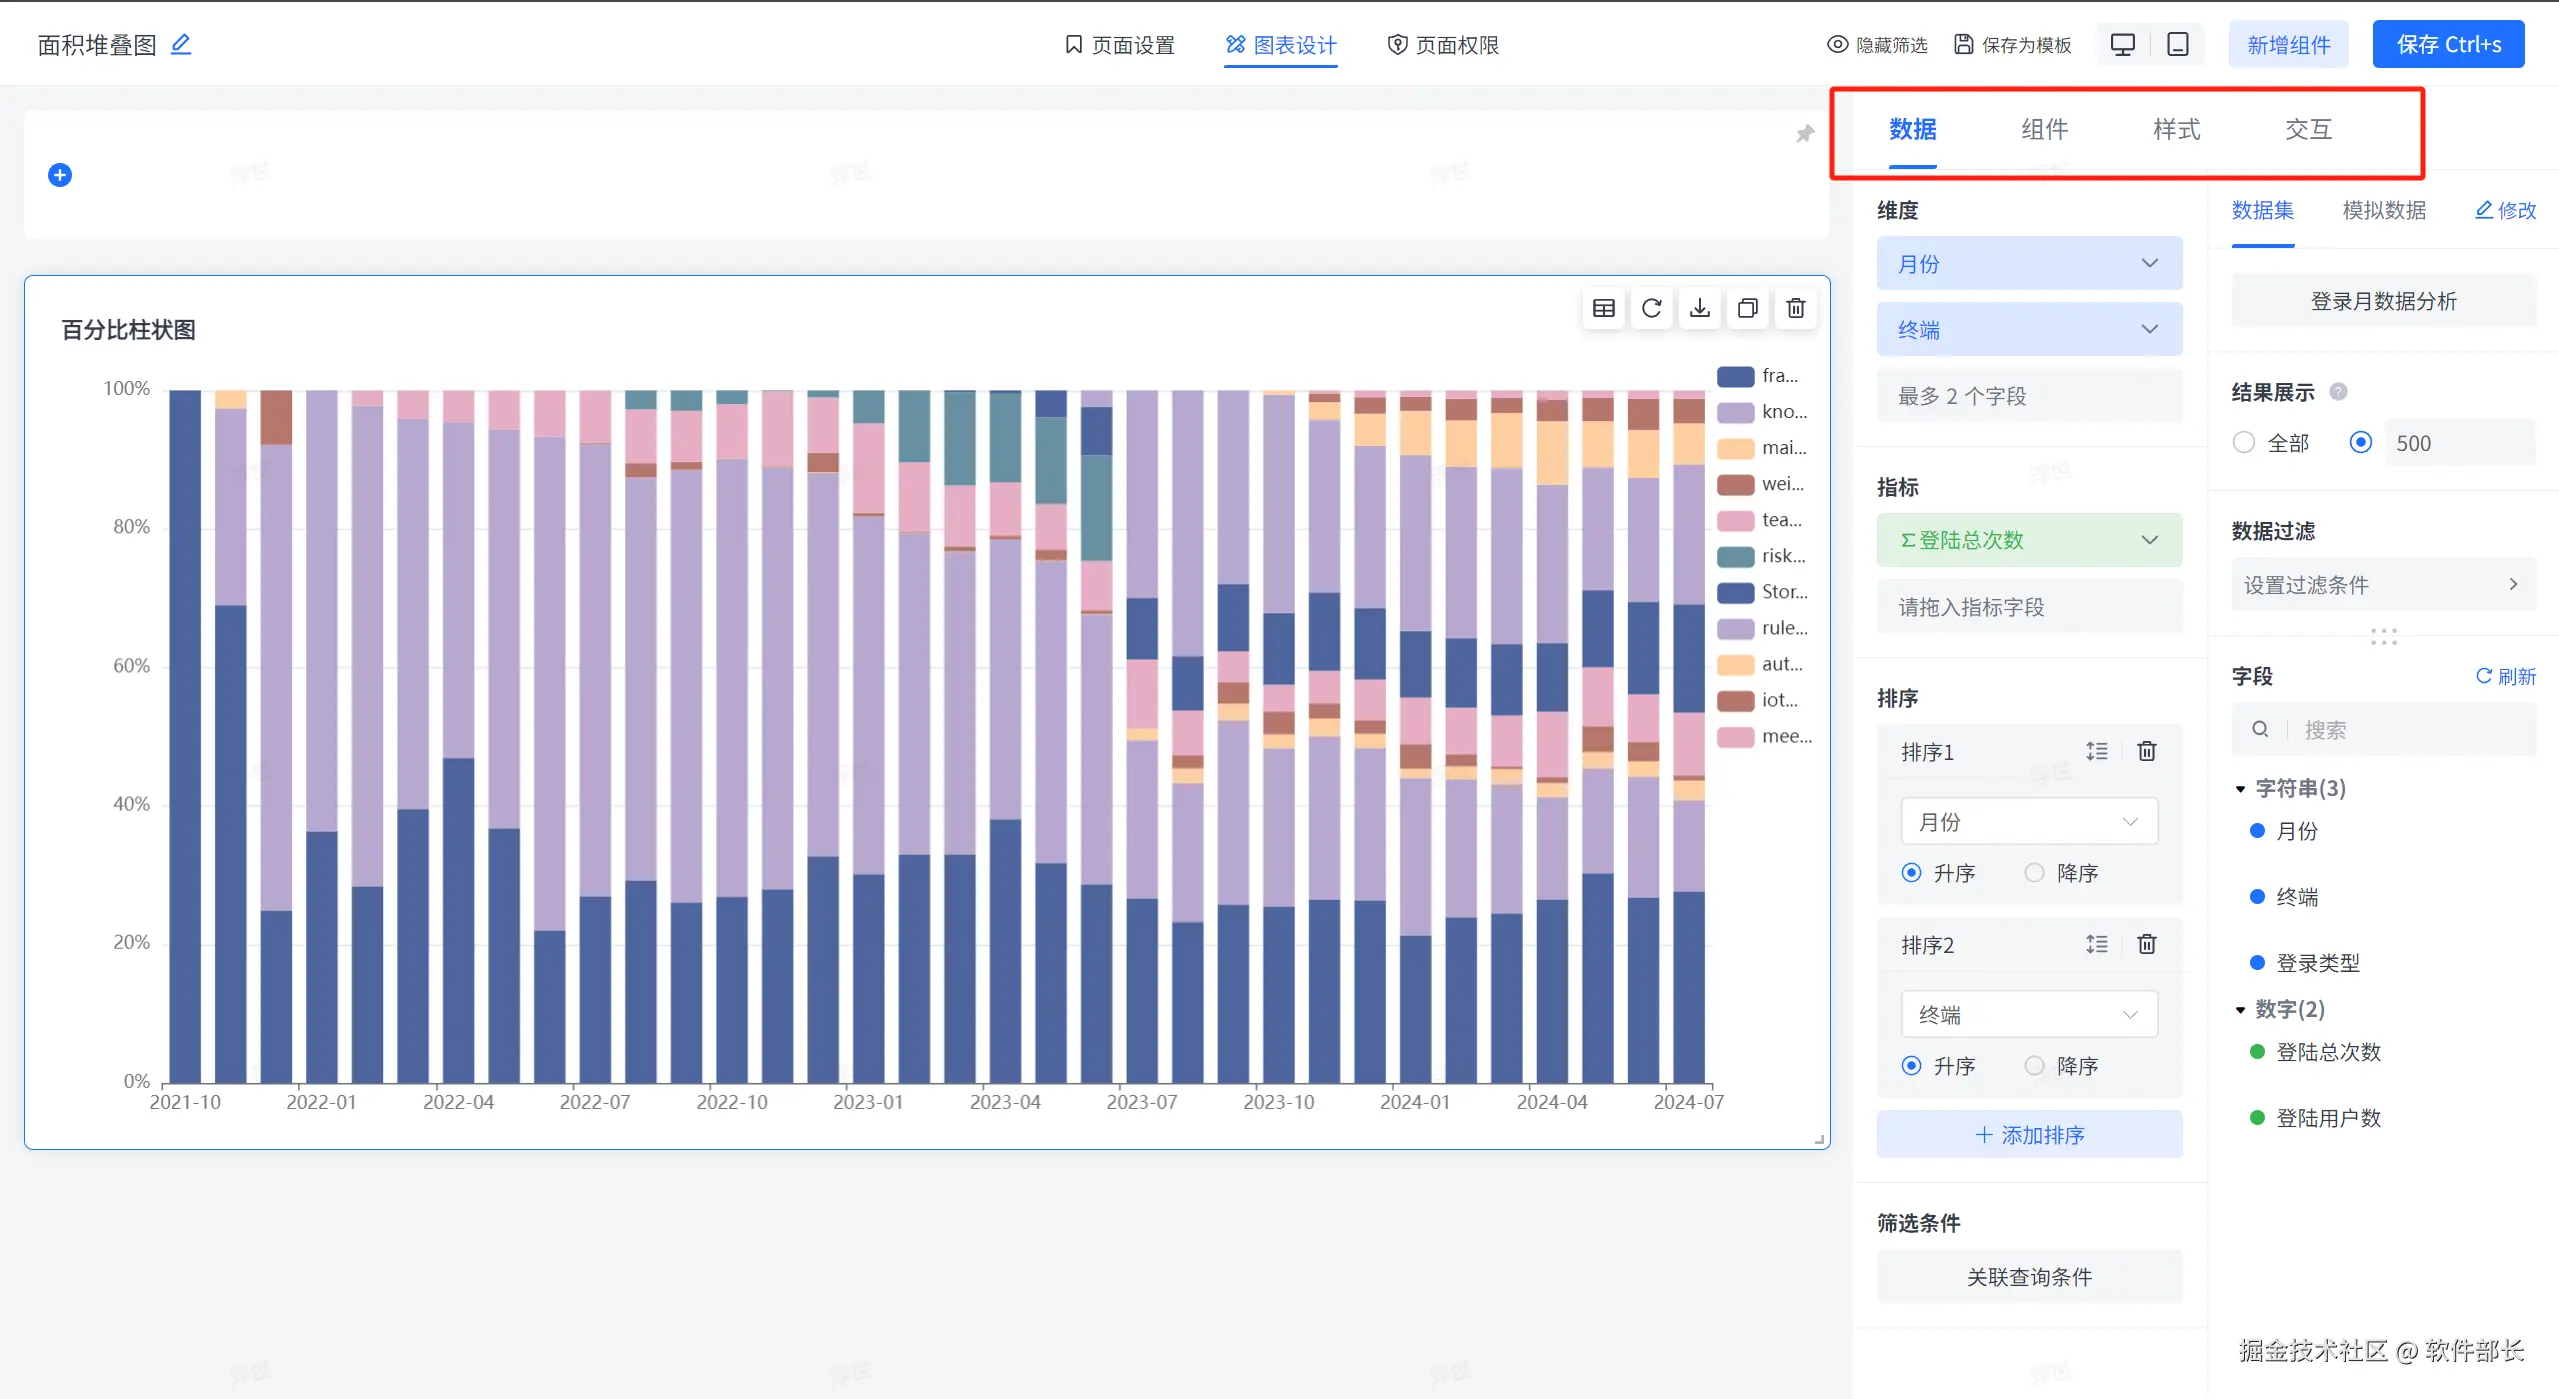The width and height of the screenshot is (2559, 1399).
Task: Delete the chart using trash icon
Action: pyautogui.click(x=1795, y=308)
